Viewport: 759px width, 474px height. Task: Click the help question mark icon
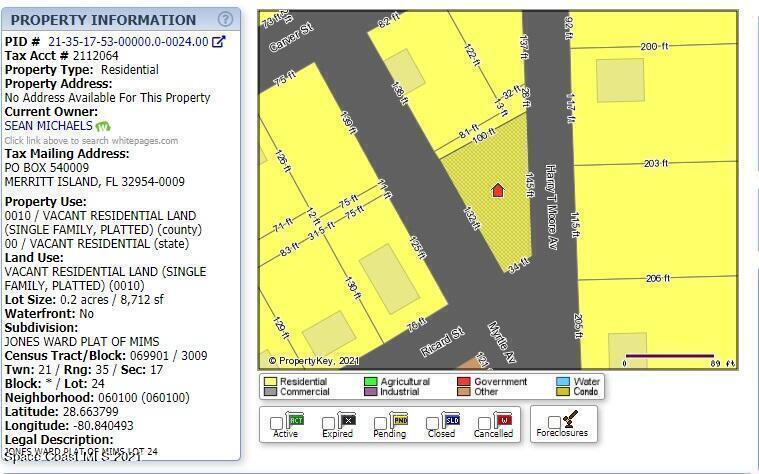click(x=225, y=19)
